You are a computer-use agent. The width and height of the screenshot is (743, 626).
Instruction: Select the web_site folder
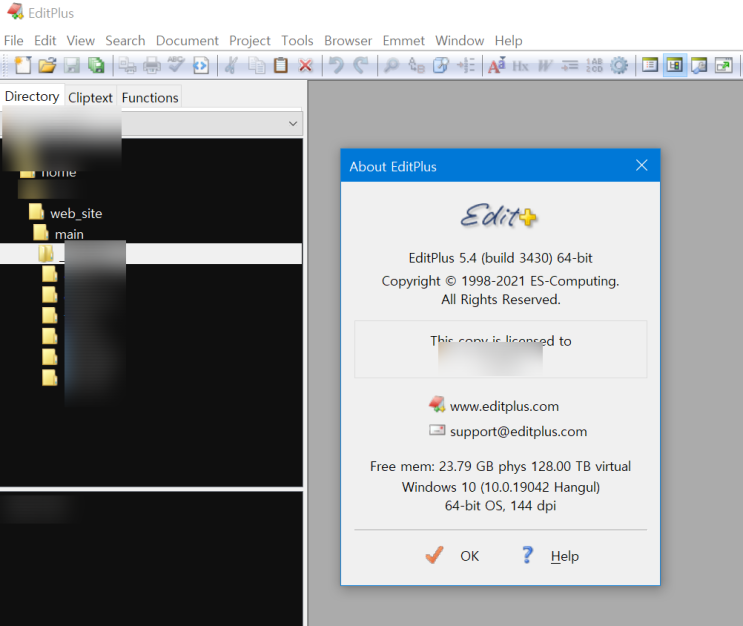point(65,213)
